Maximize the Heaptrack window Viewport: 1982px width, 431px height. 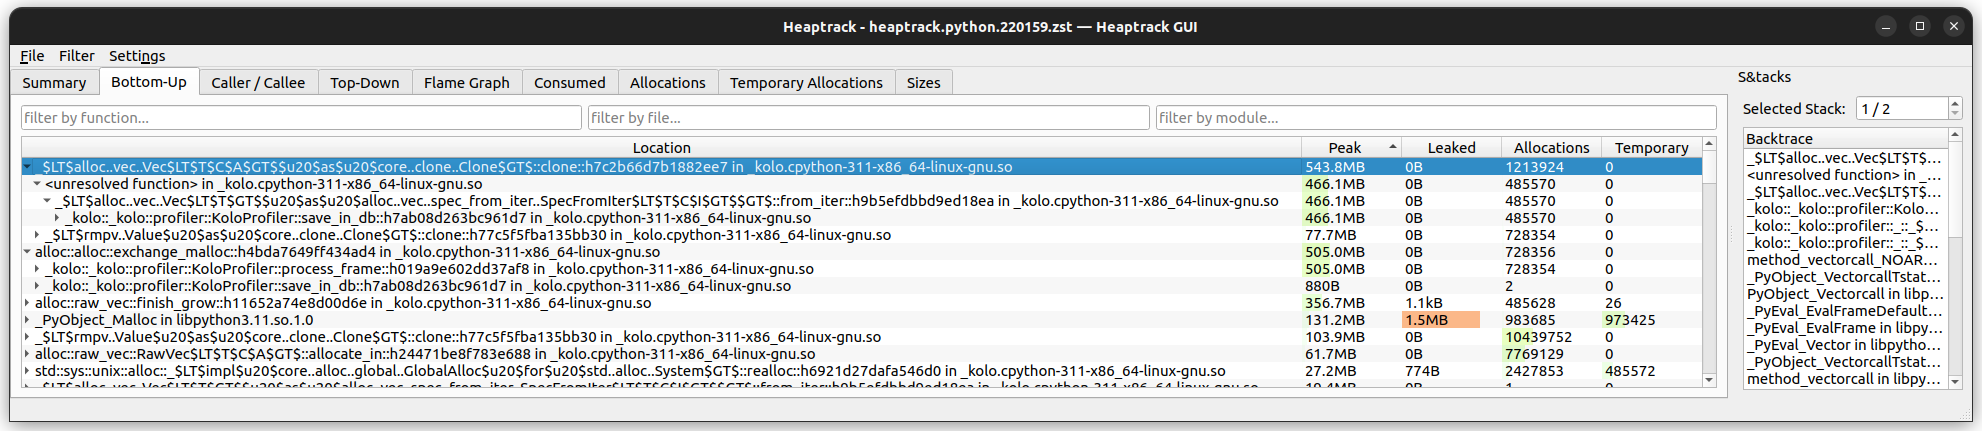click(1920, 26)
